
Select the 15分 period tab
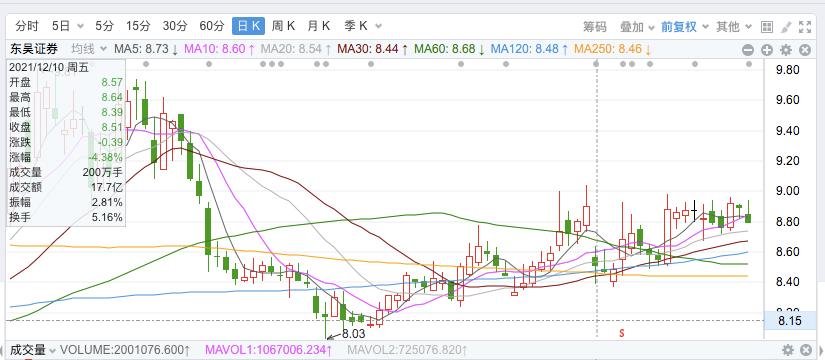[138, 26]
